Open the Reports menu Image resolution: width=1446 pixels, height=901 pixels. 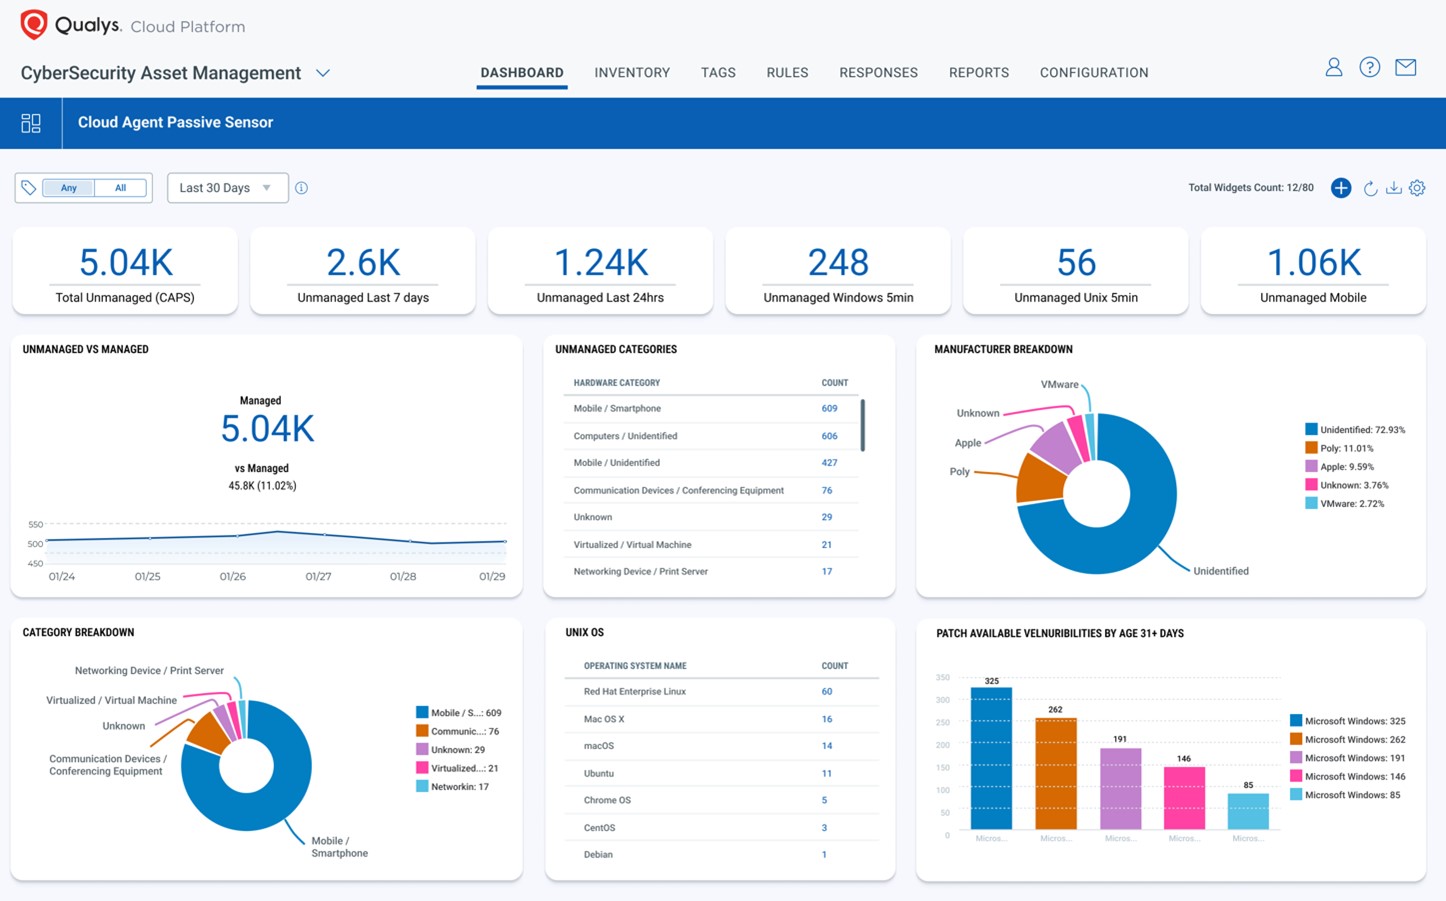978,72
